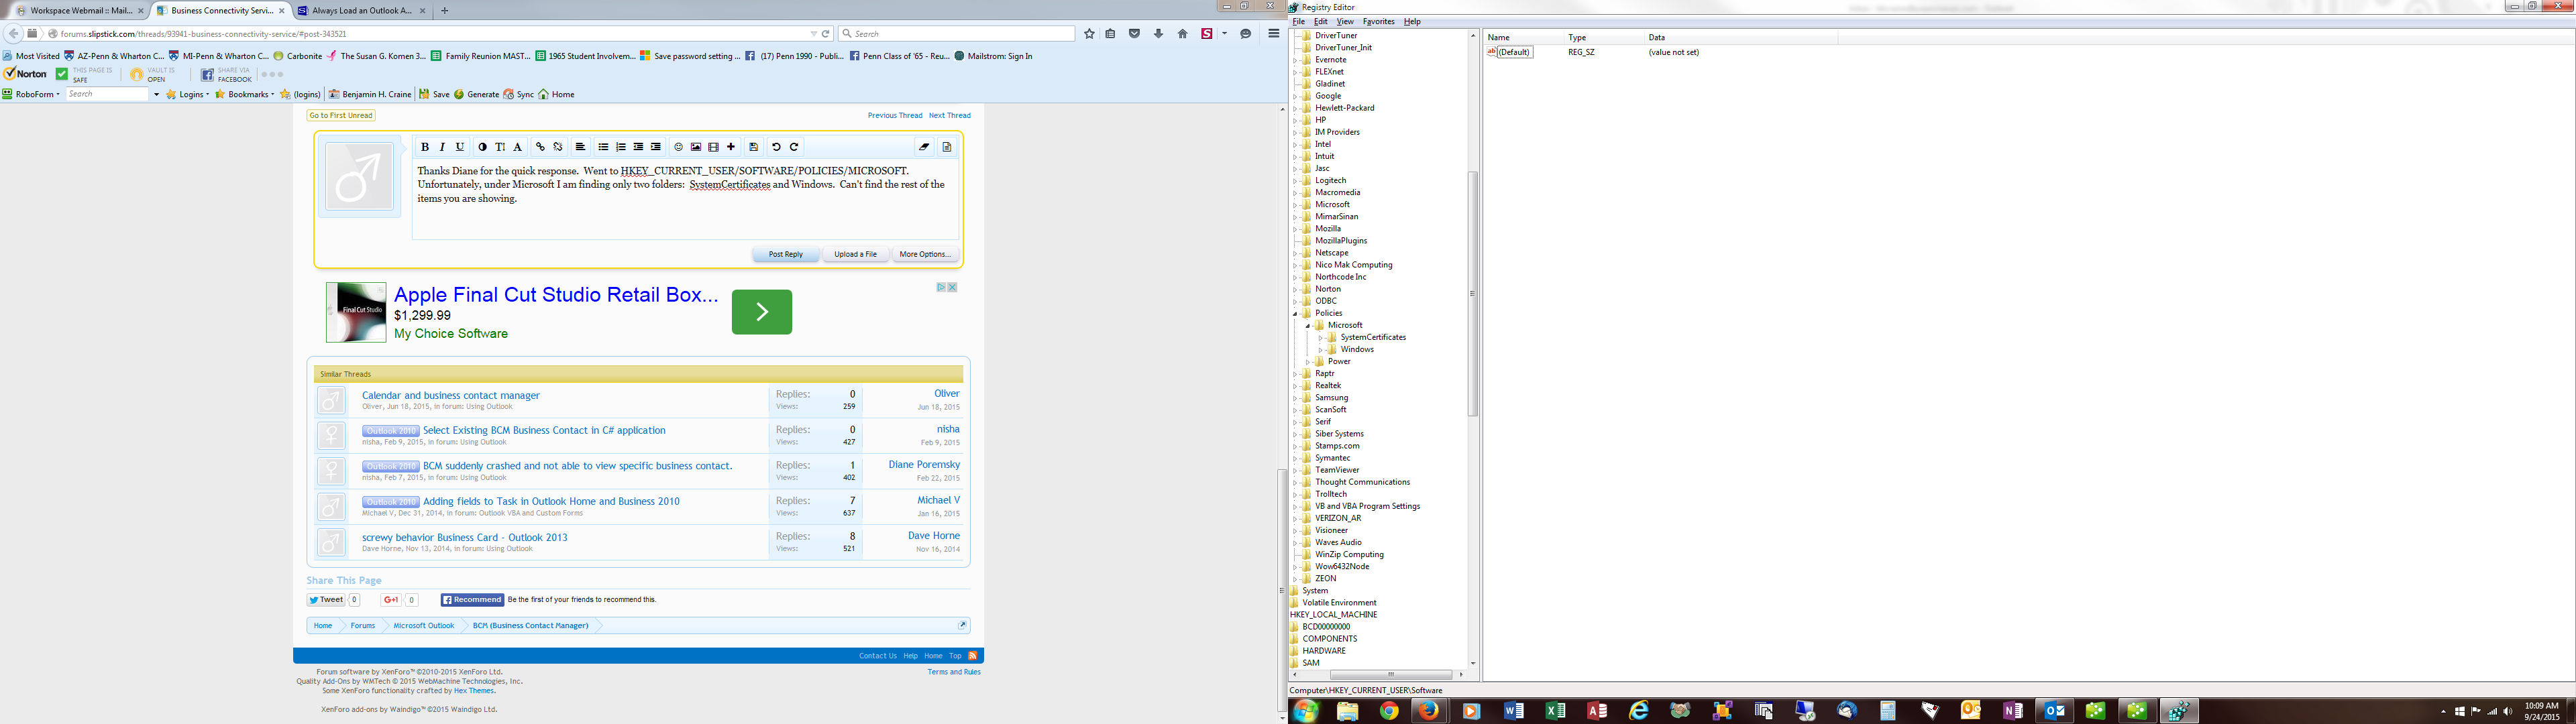The image size is (2576, 724).
Task: Indent text in reply editor
Action: [656, 147]
